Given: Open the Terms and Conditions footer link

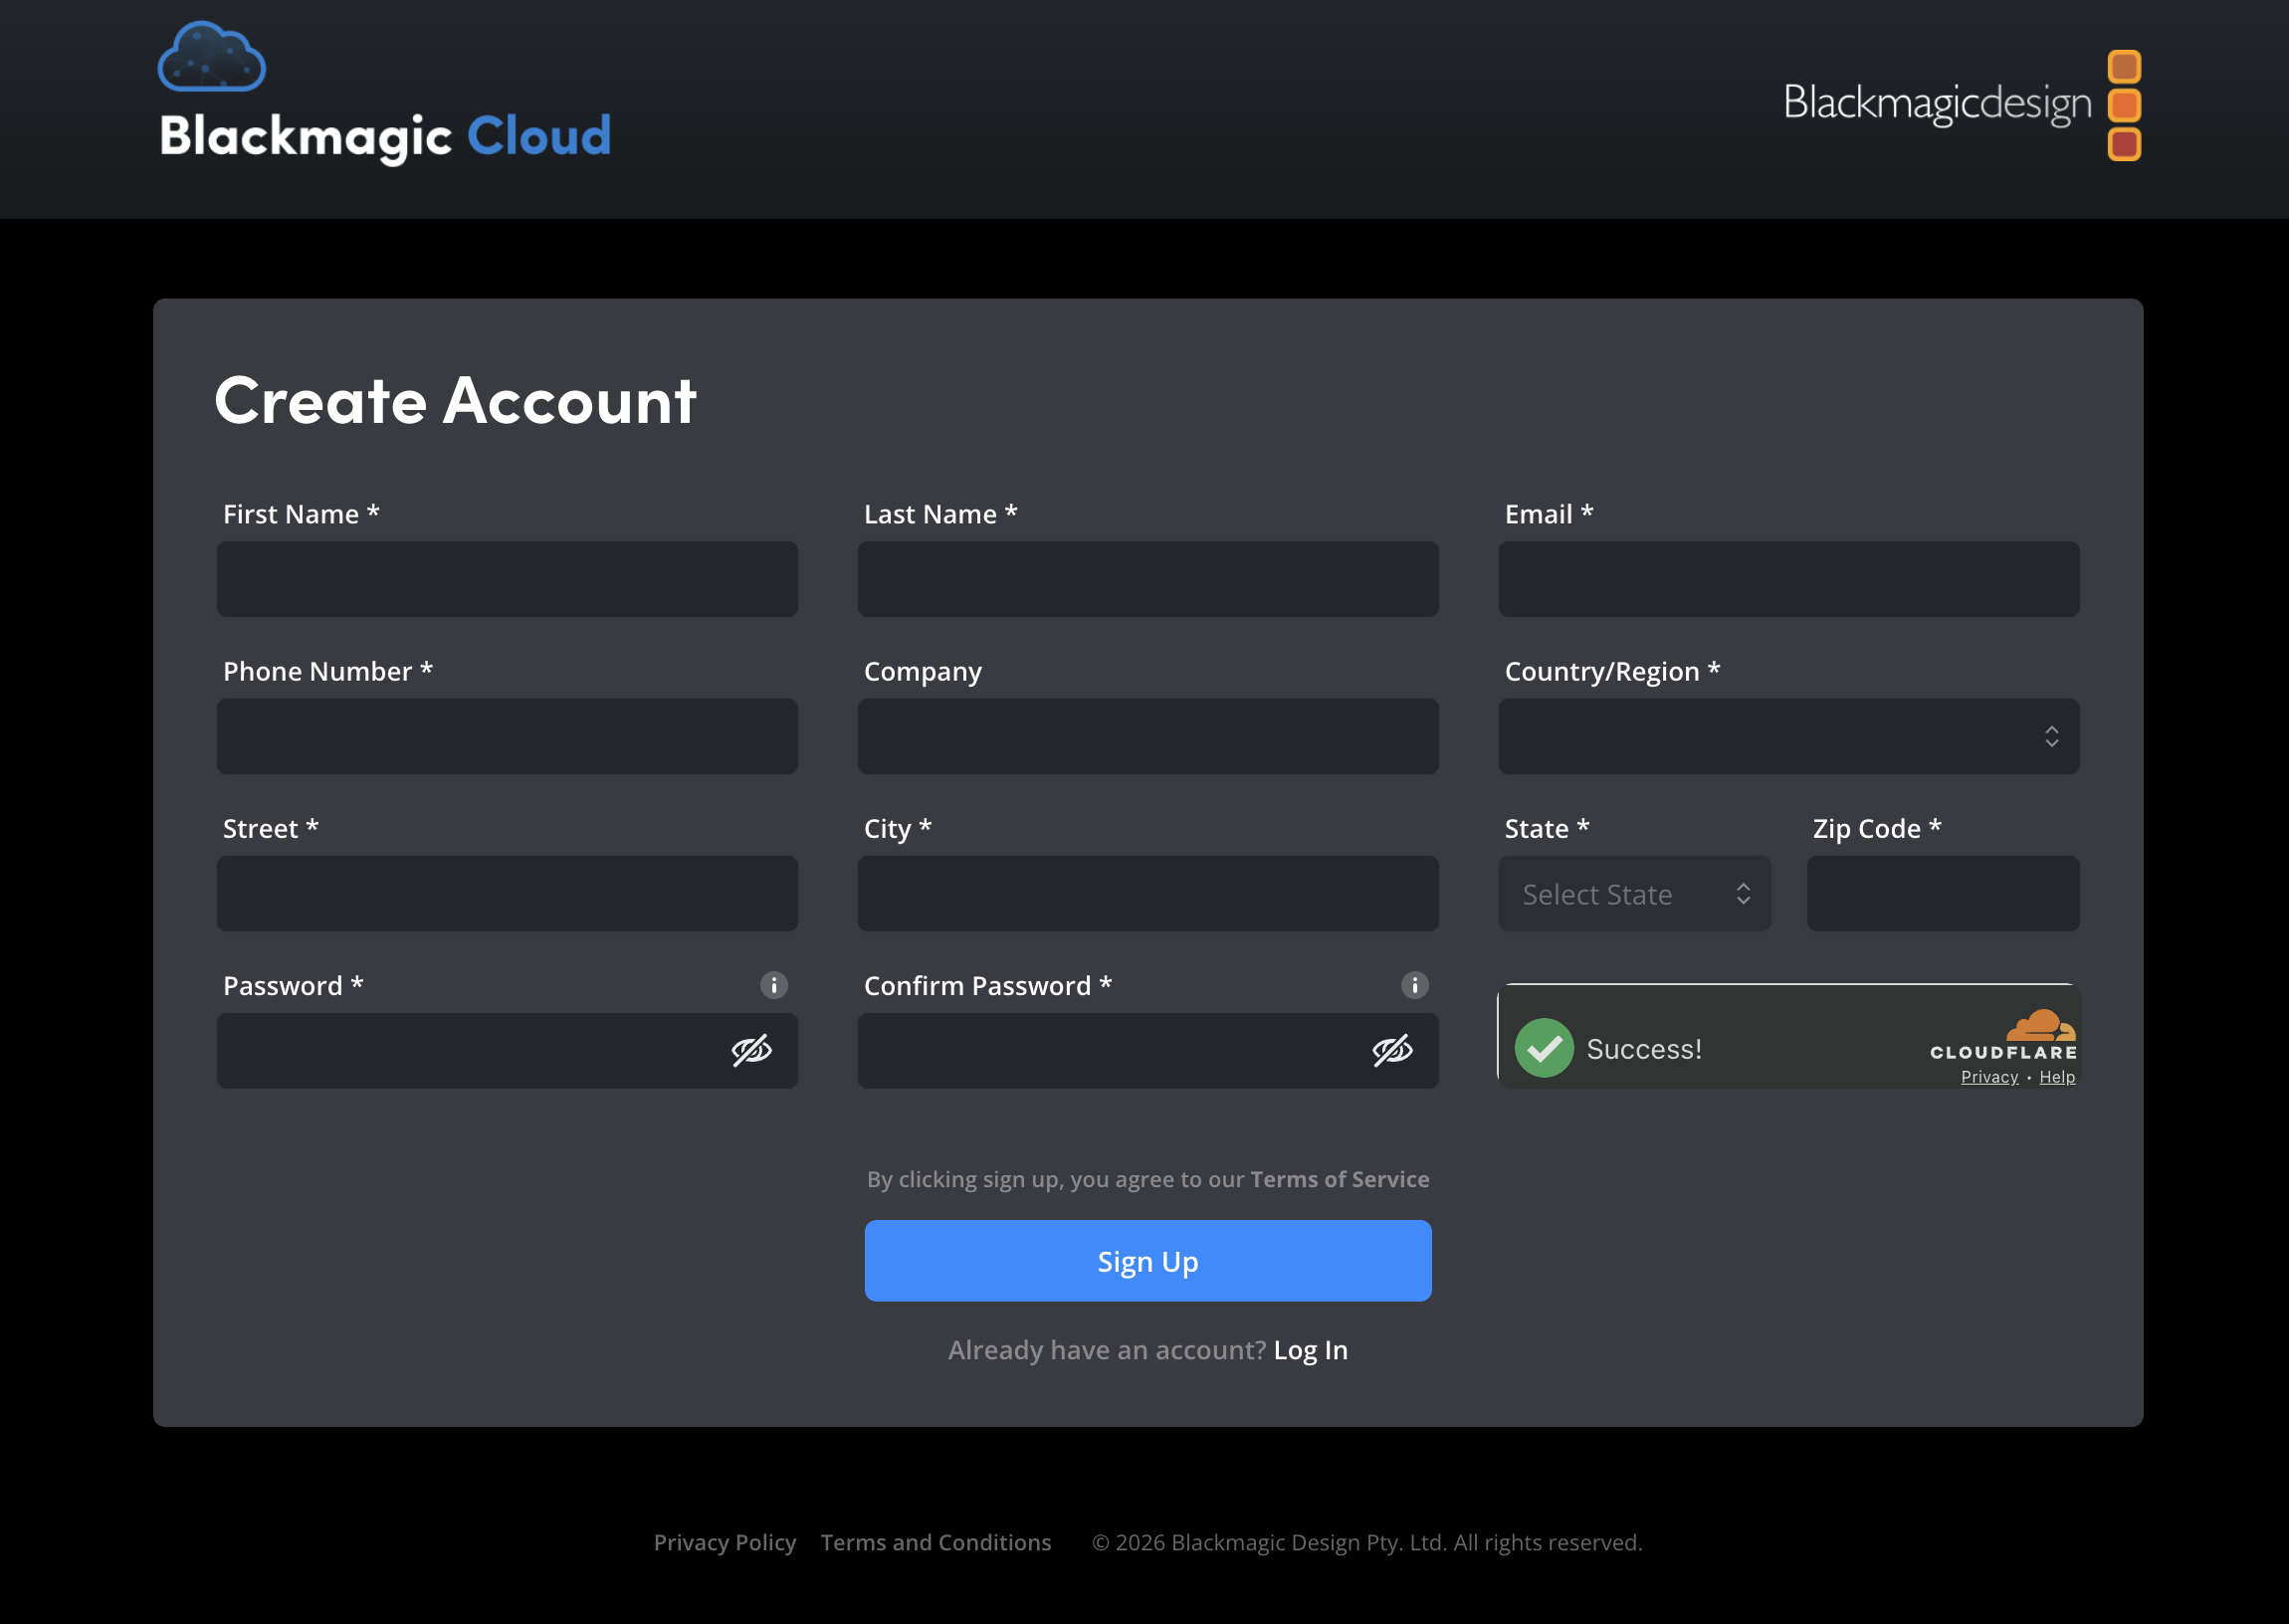Looking at the screenshot, I should click(x=936, y=1542).
